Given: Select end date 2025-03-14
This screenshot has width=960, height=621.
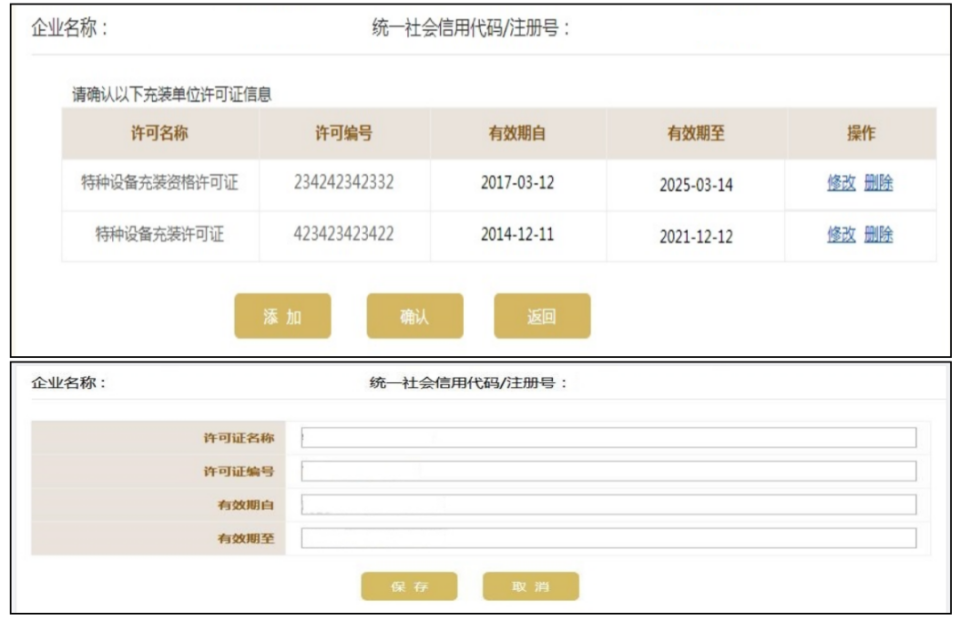Looking at the screenshot, I should pos(696,185).
